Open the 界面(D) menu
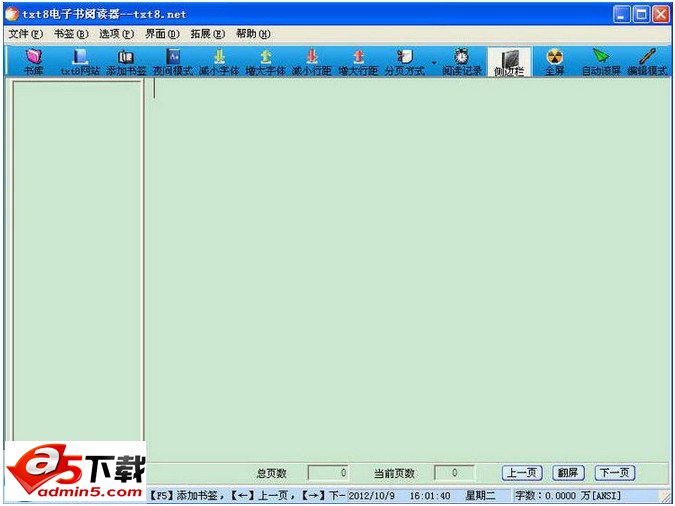 click(x=162, y=34)
